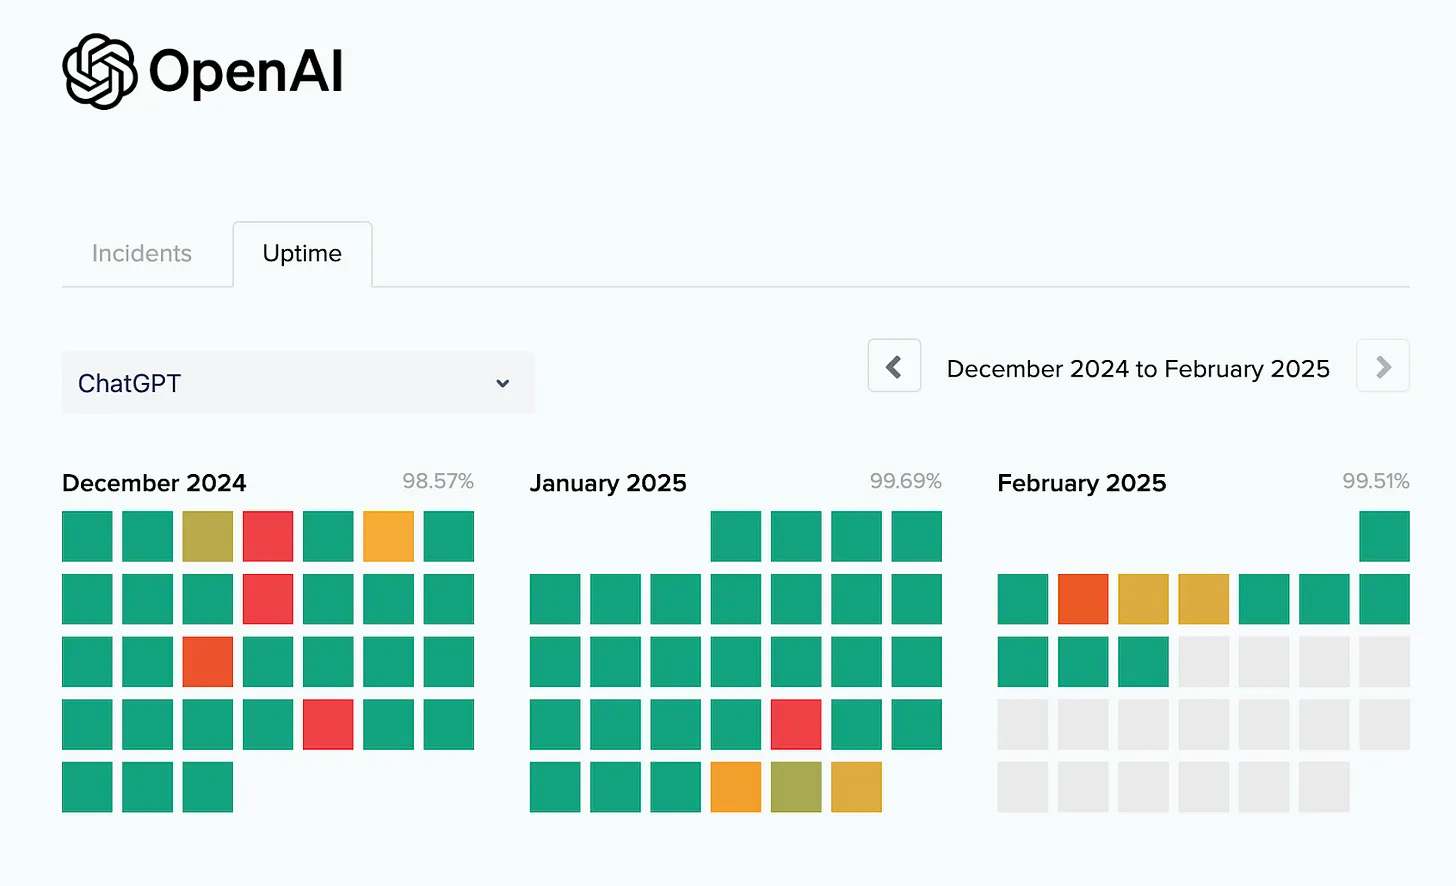1456x886 pixels.
Task: Click the olive square for December 3, 2024
Action: [x=208, y=536]
